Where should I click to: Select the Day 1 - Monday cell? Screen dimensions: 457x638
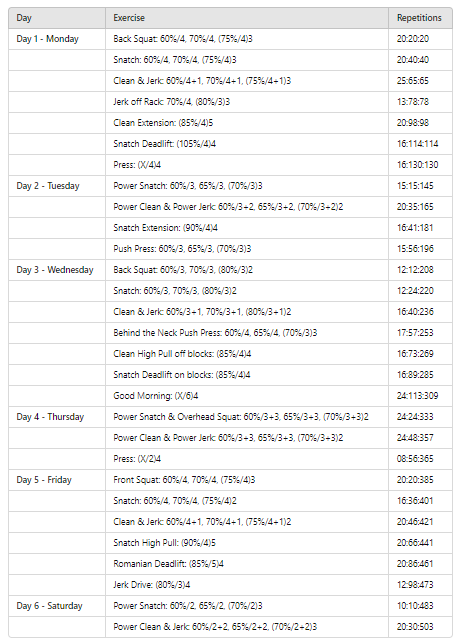pos(57,39)
